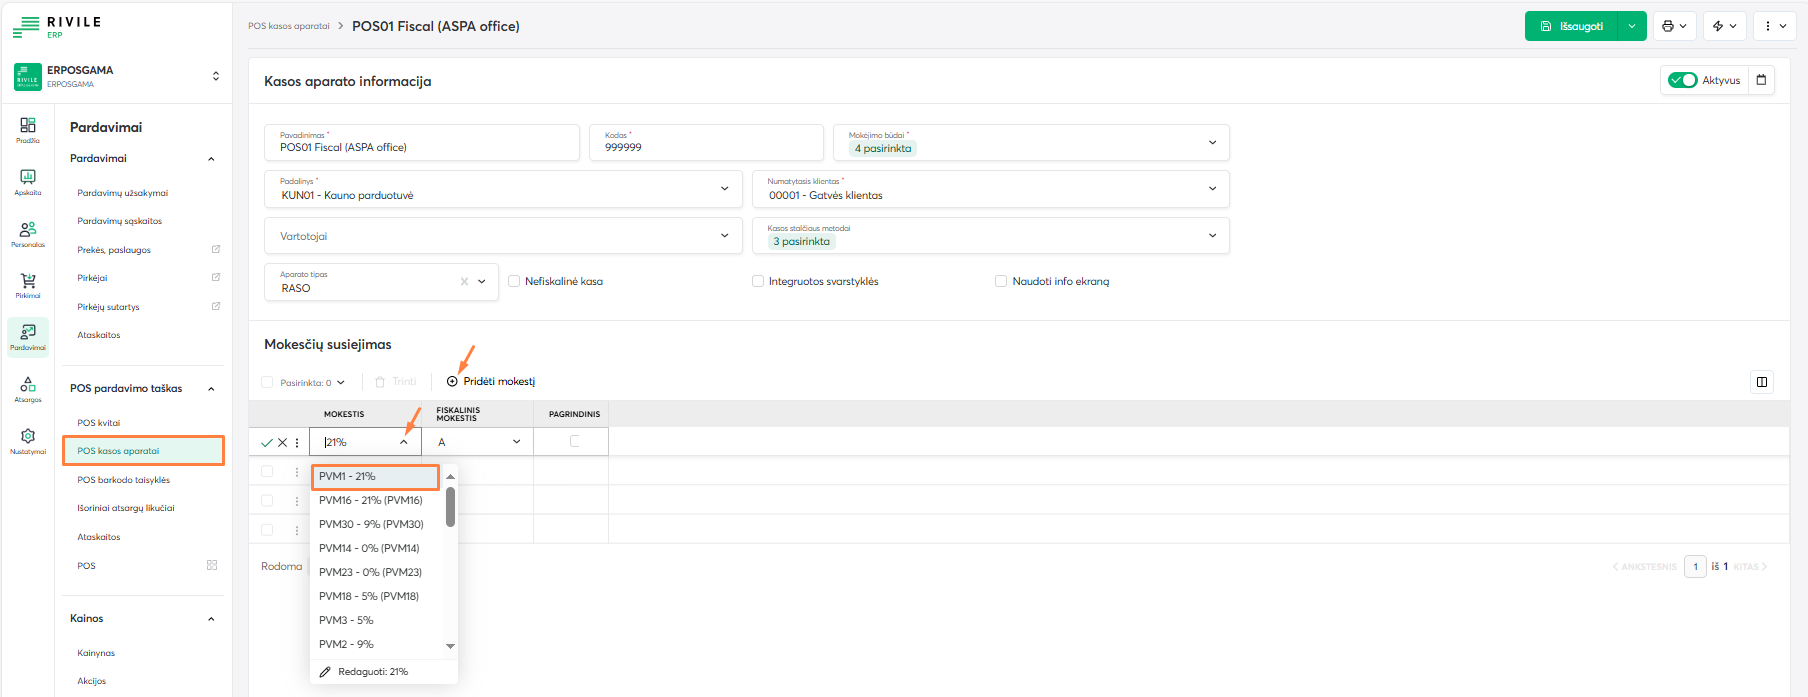1808x697 pixels.
Task: Open the Pradžia home icon in sidebar
Action: point(28,128)
